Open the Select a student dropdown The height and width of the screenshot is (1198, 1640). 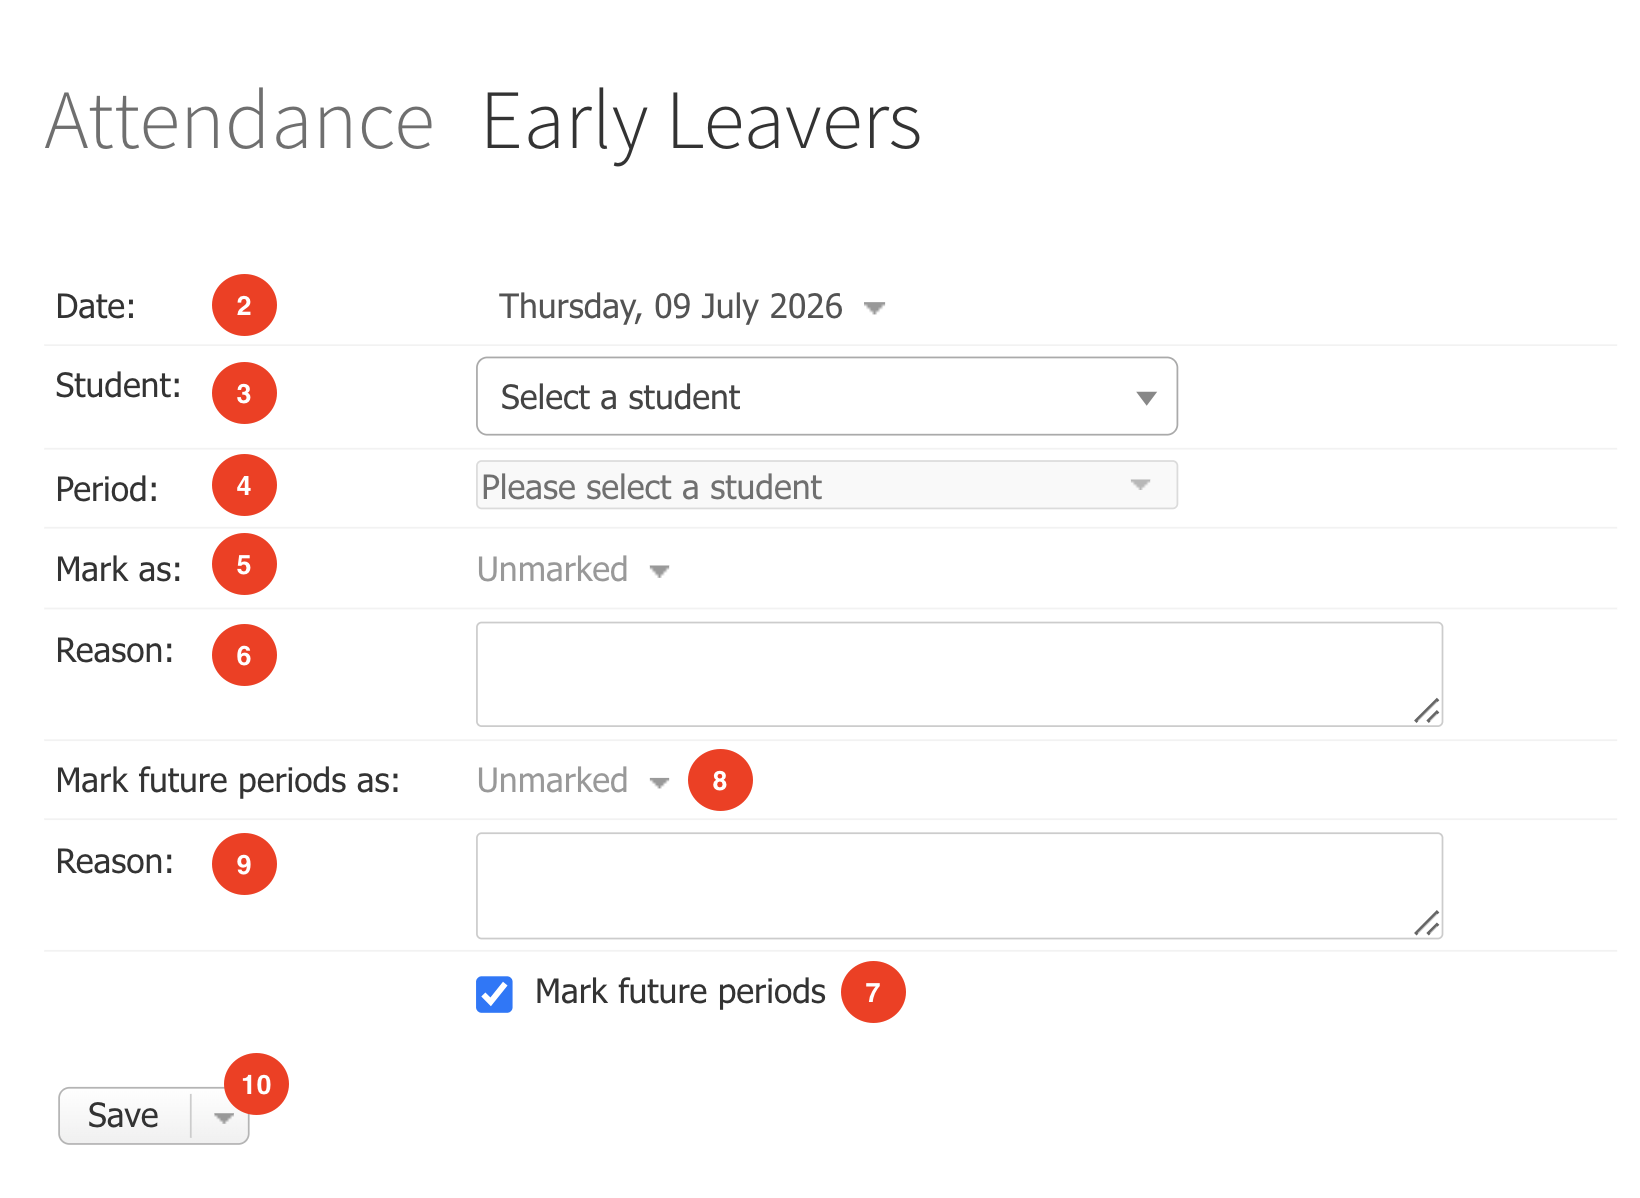827,396
